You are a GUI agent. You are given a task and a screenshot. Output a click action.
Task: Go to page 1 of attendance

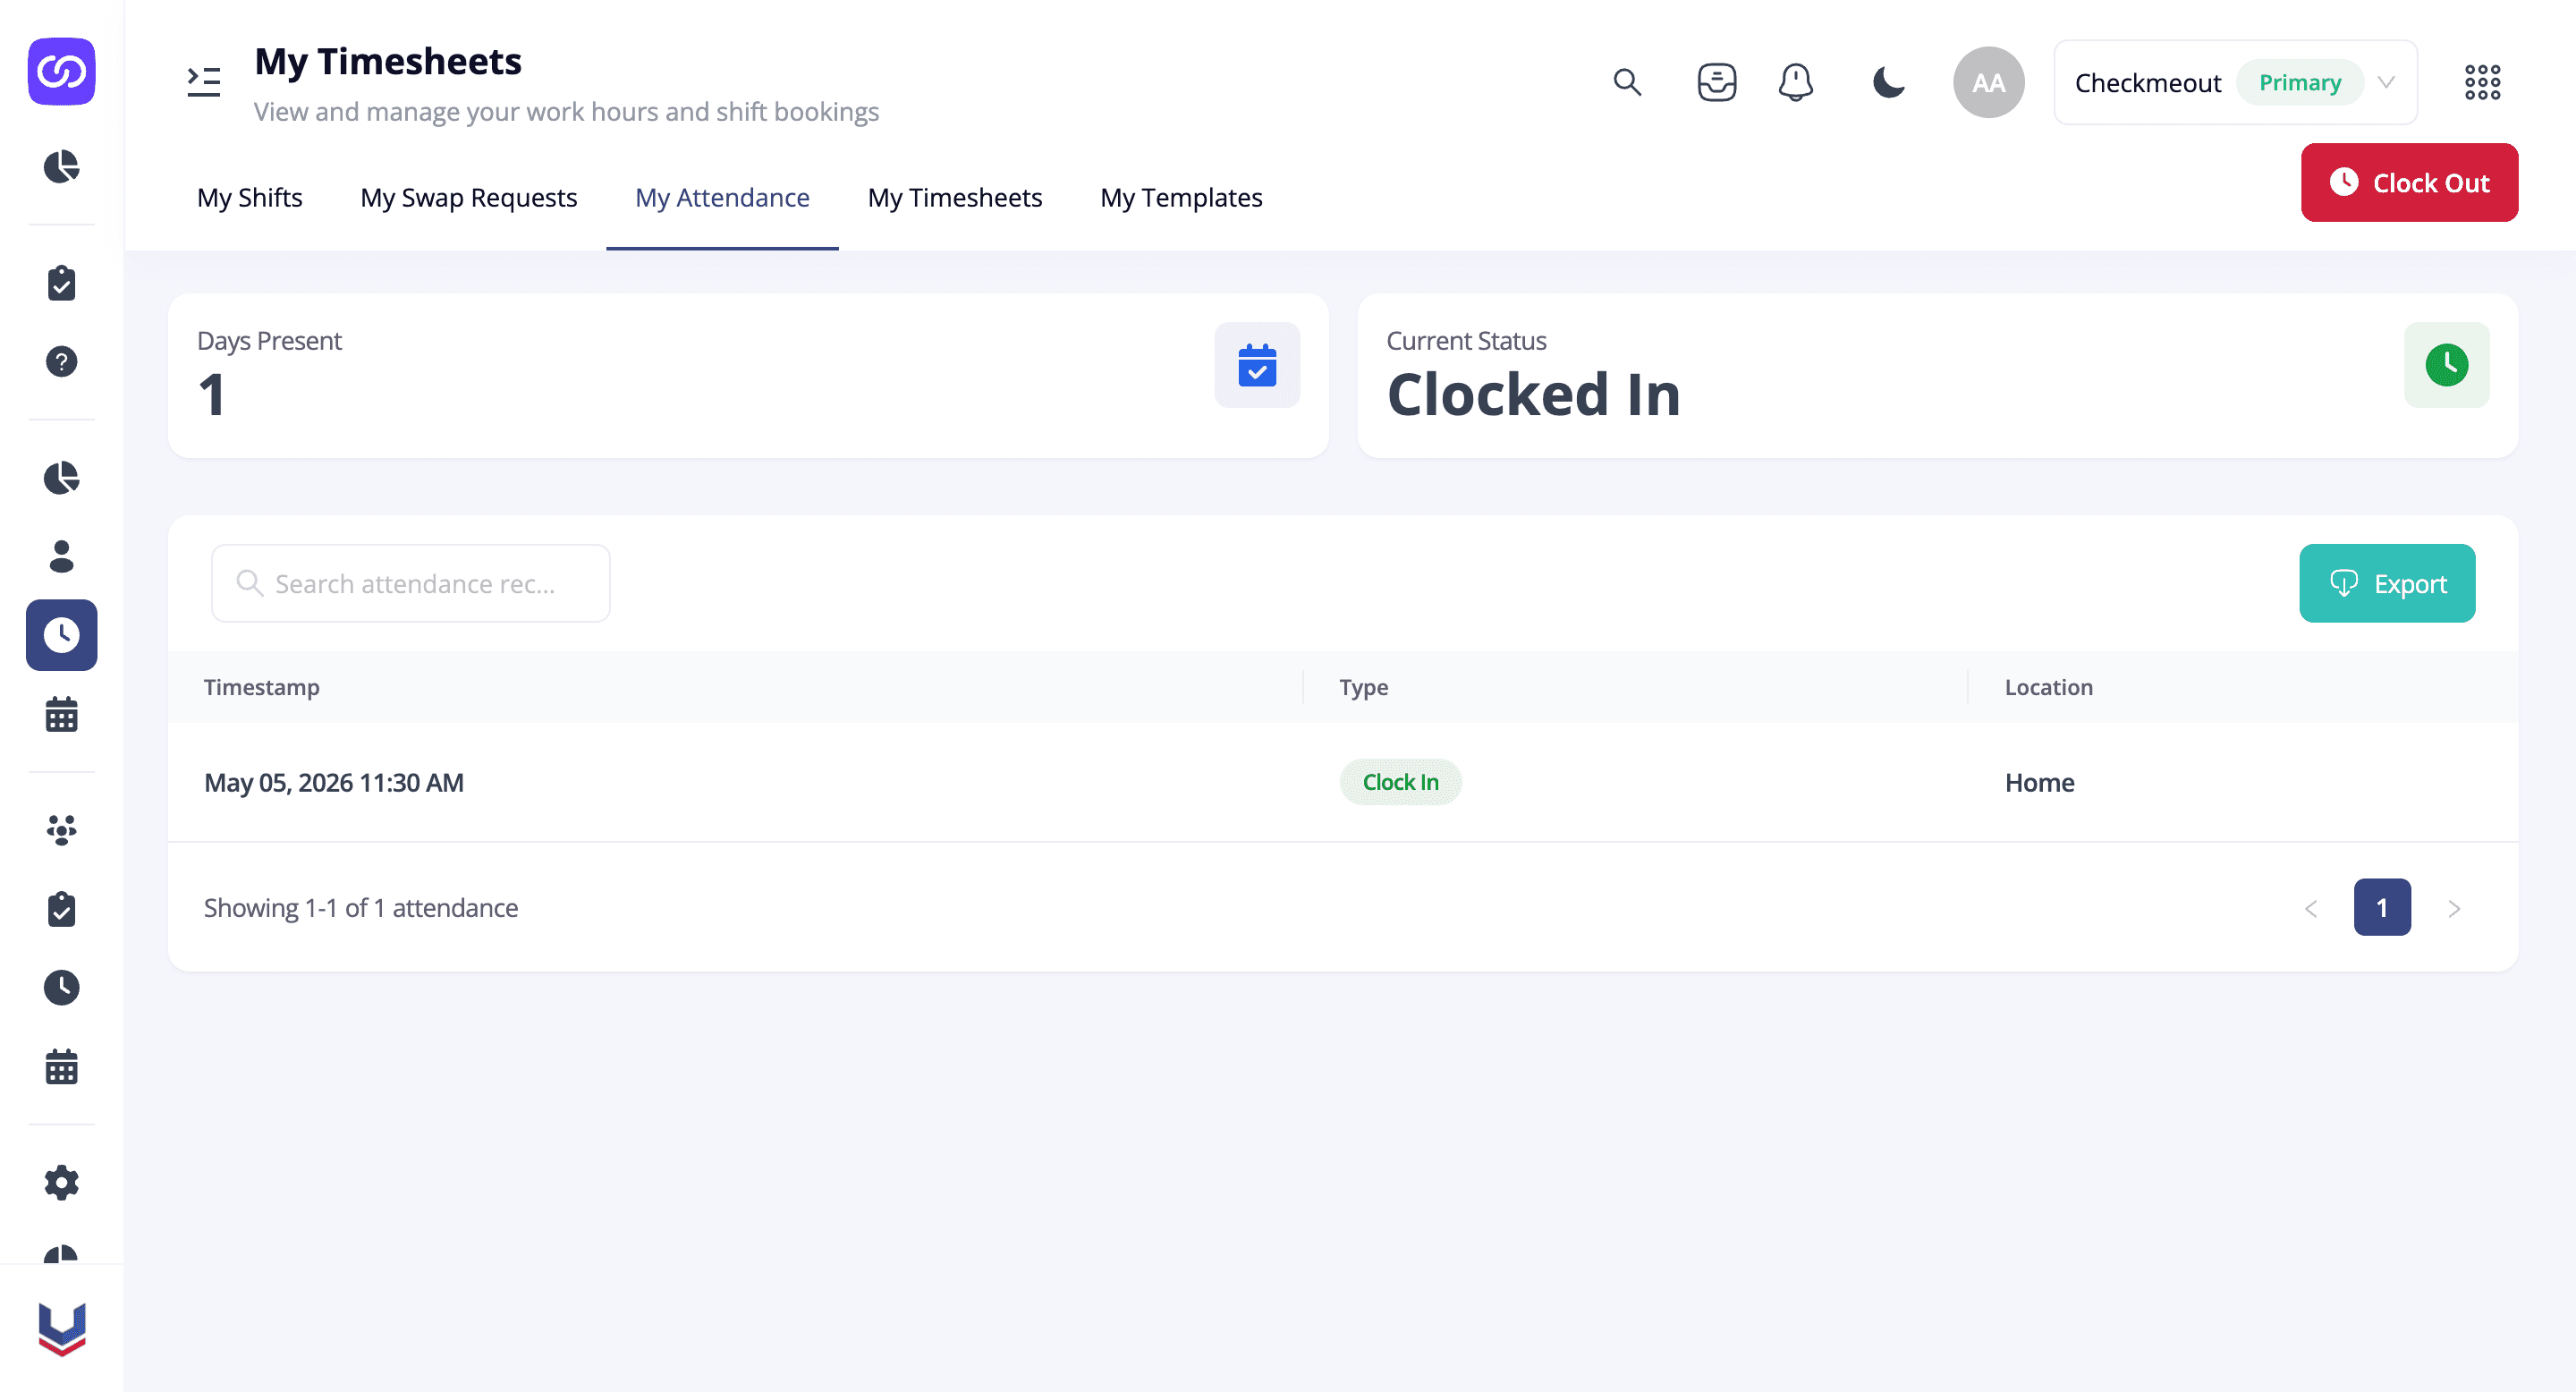point(2382,907)
